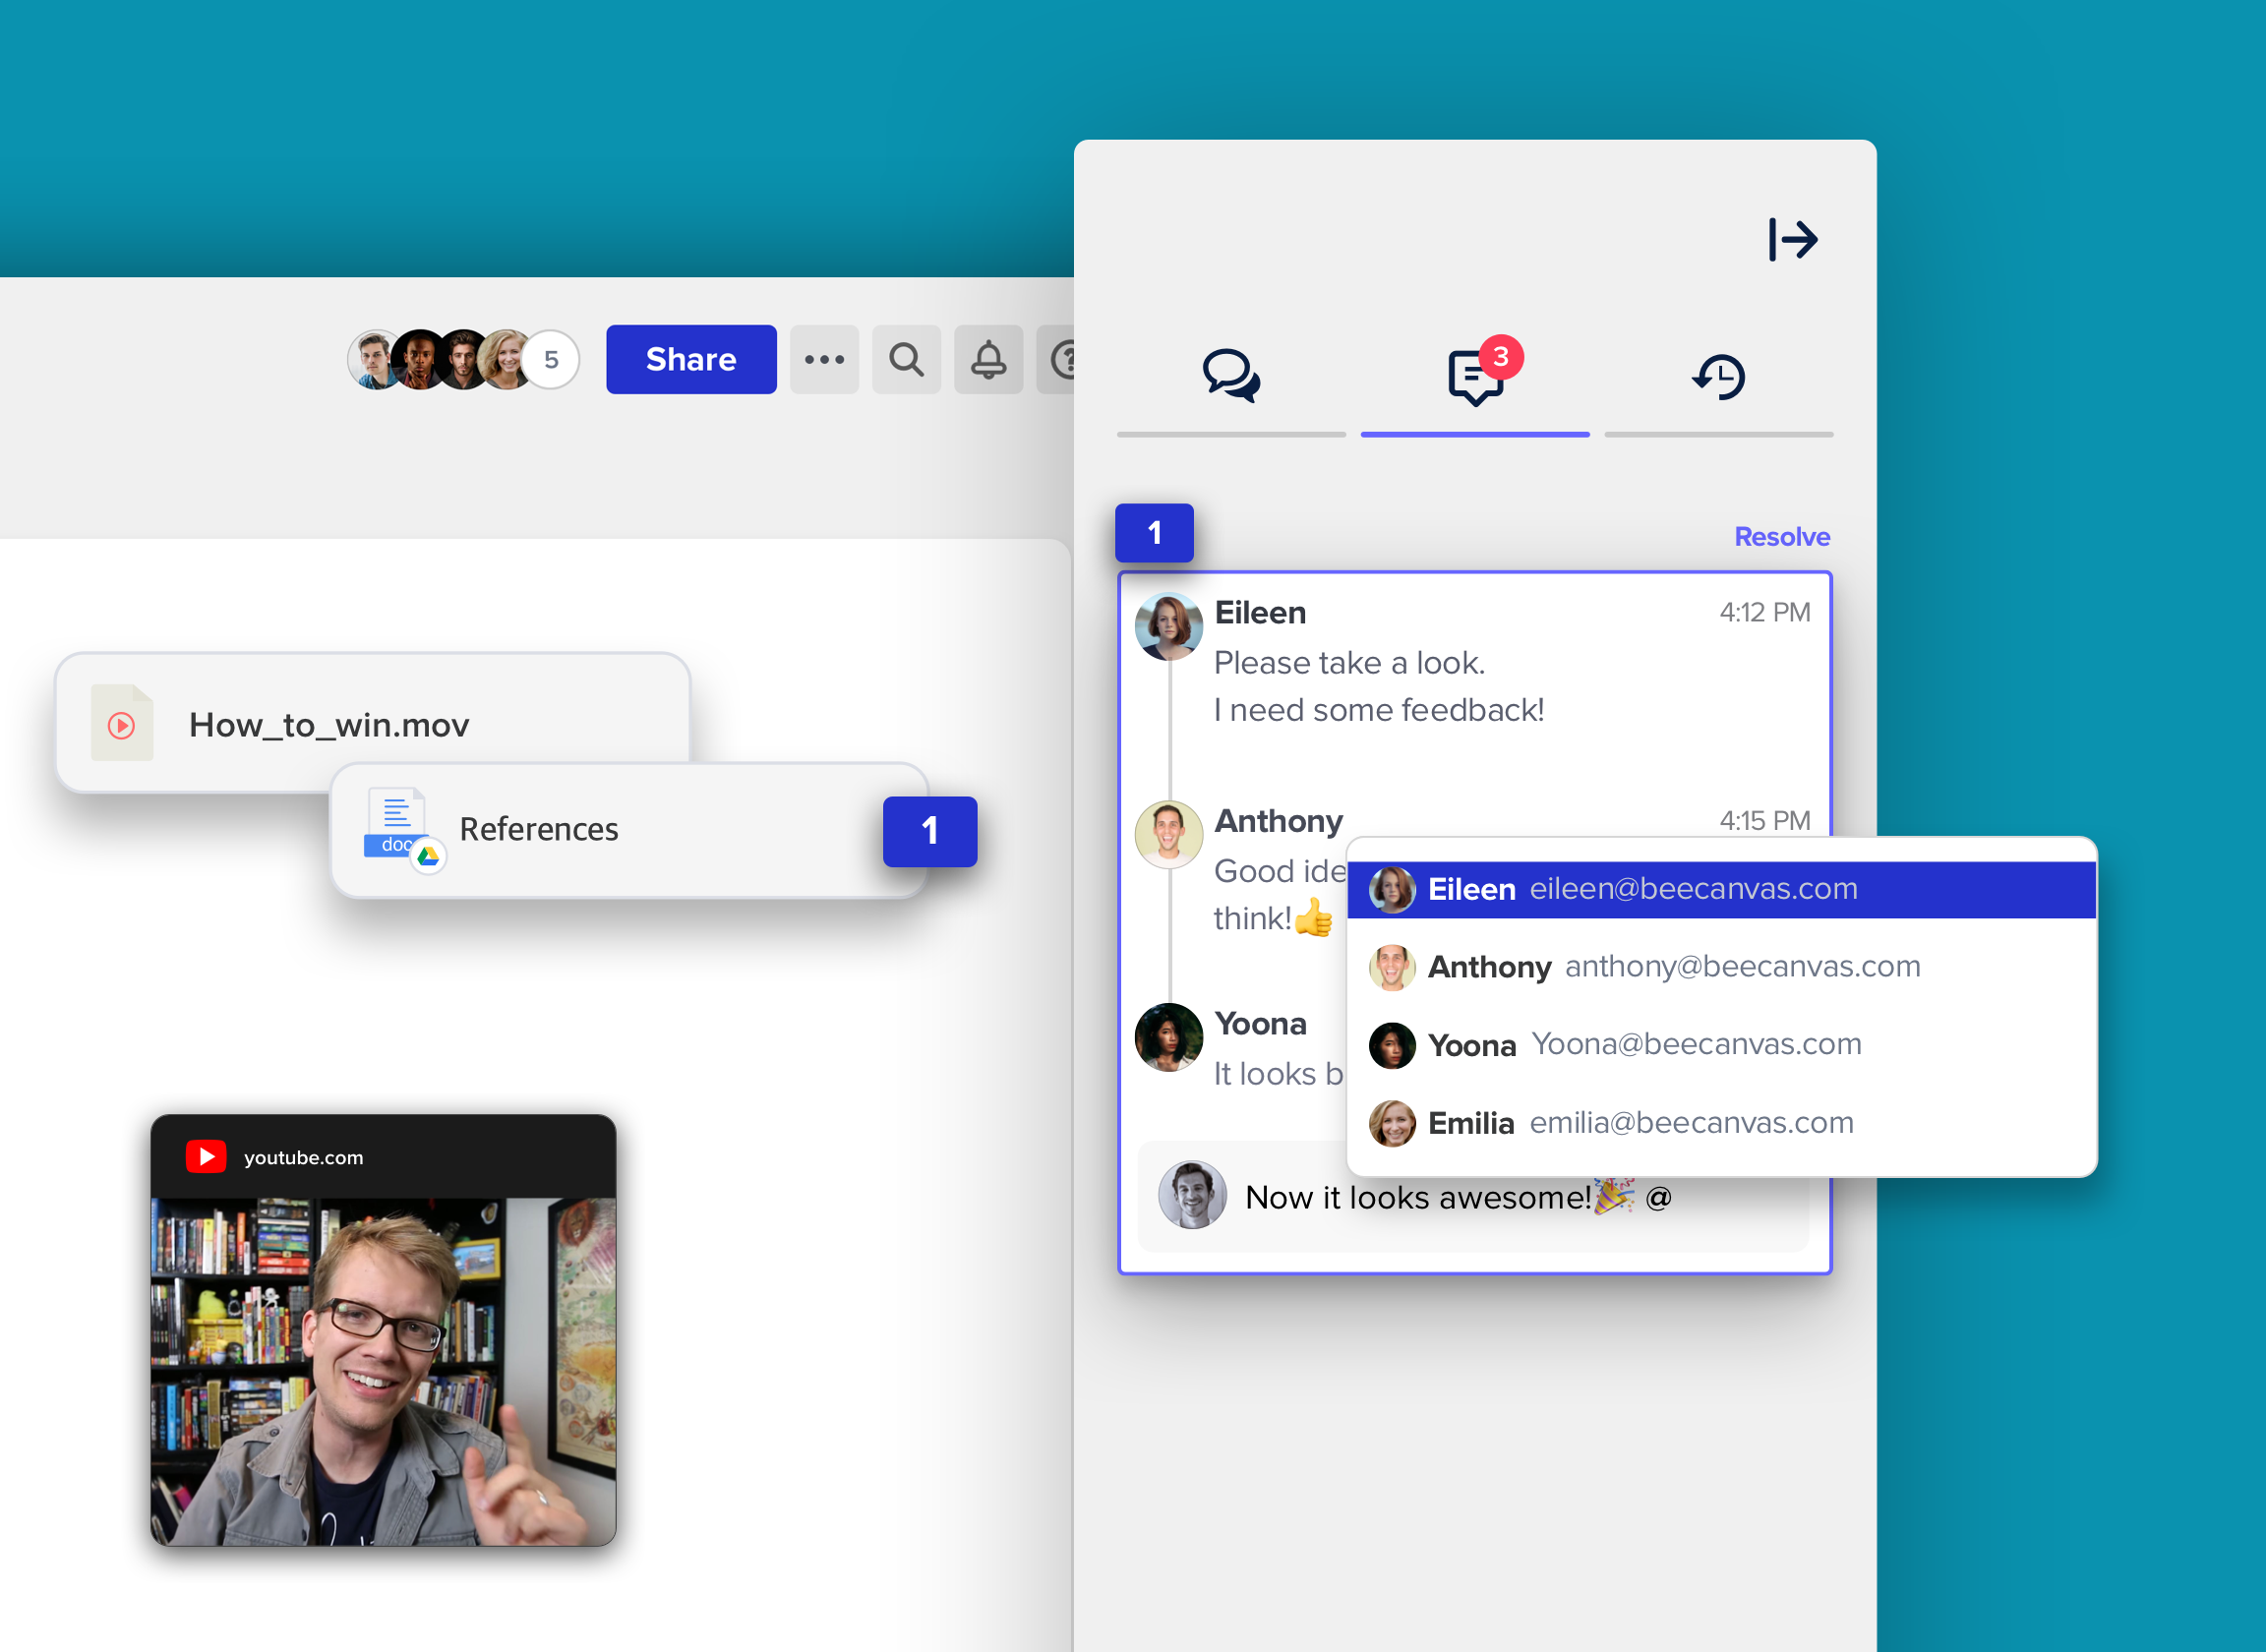The image size is (2266, 1652).
Task: Click the blue 1 marker on References
Action: 928,831
